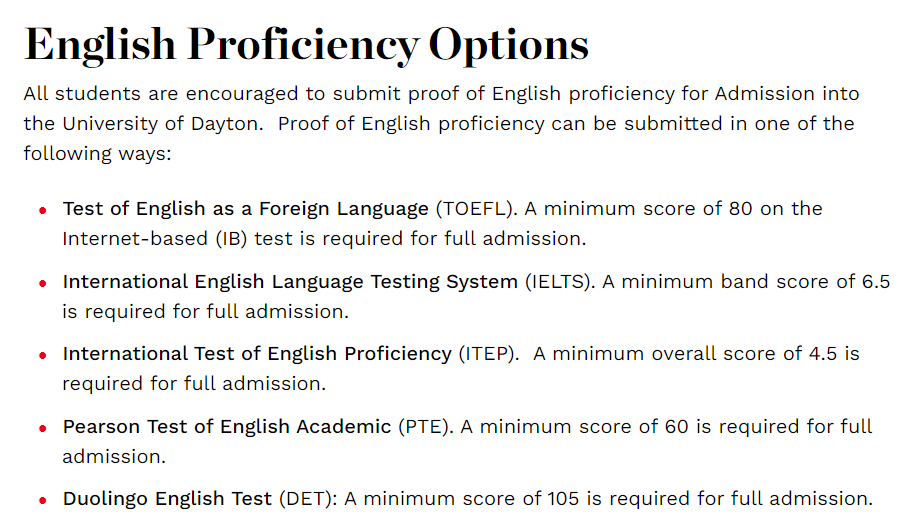Viewport: 902px width, 521px height.
Task: Click the red bullet beside the IELTS item
Action: 43,283
